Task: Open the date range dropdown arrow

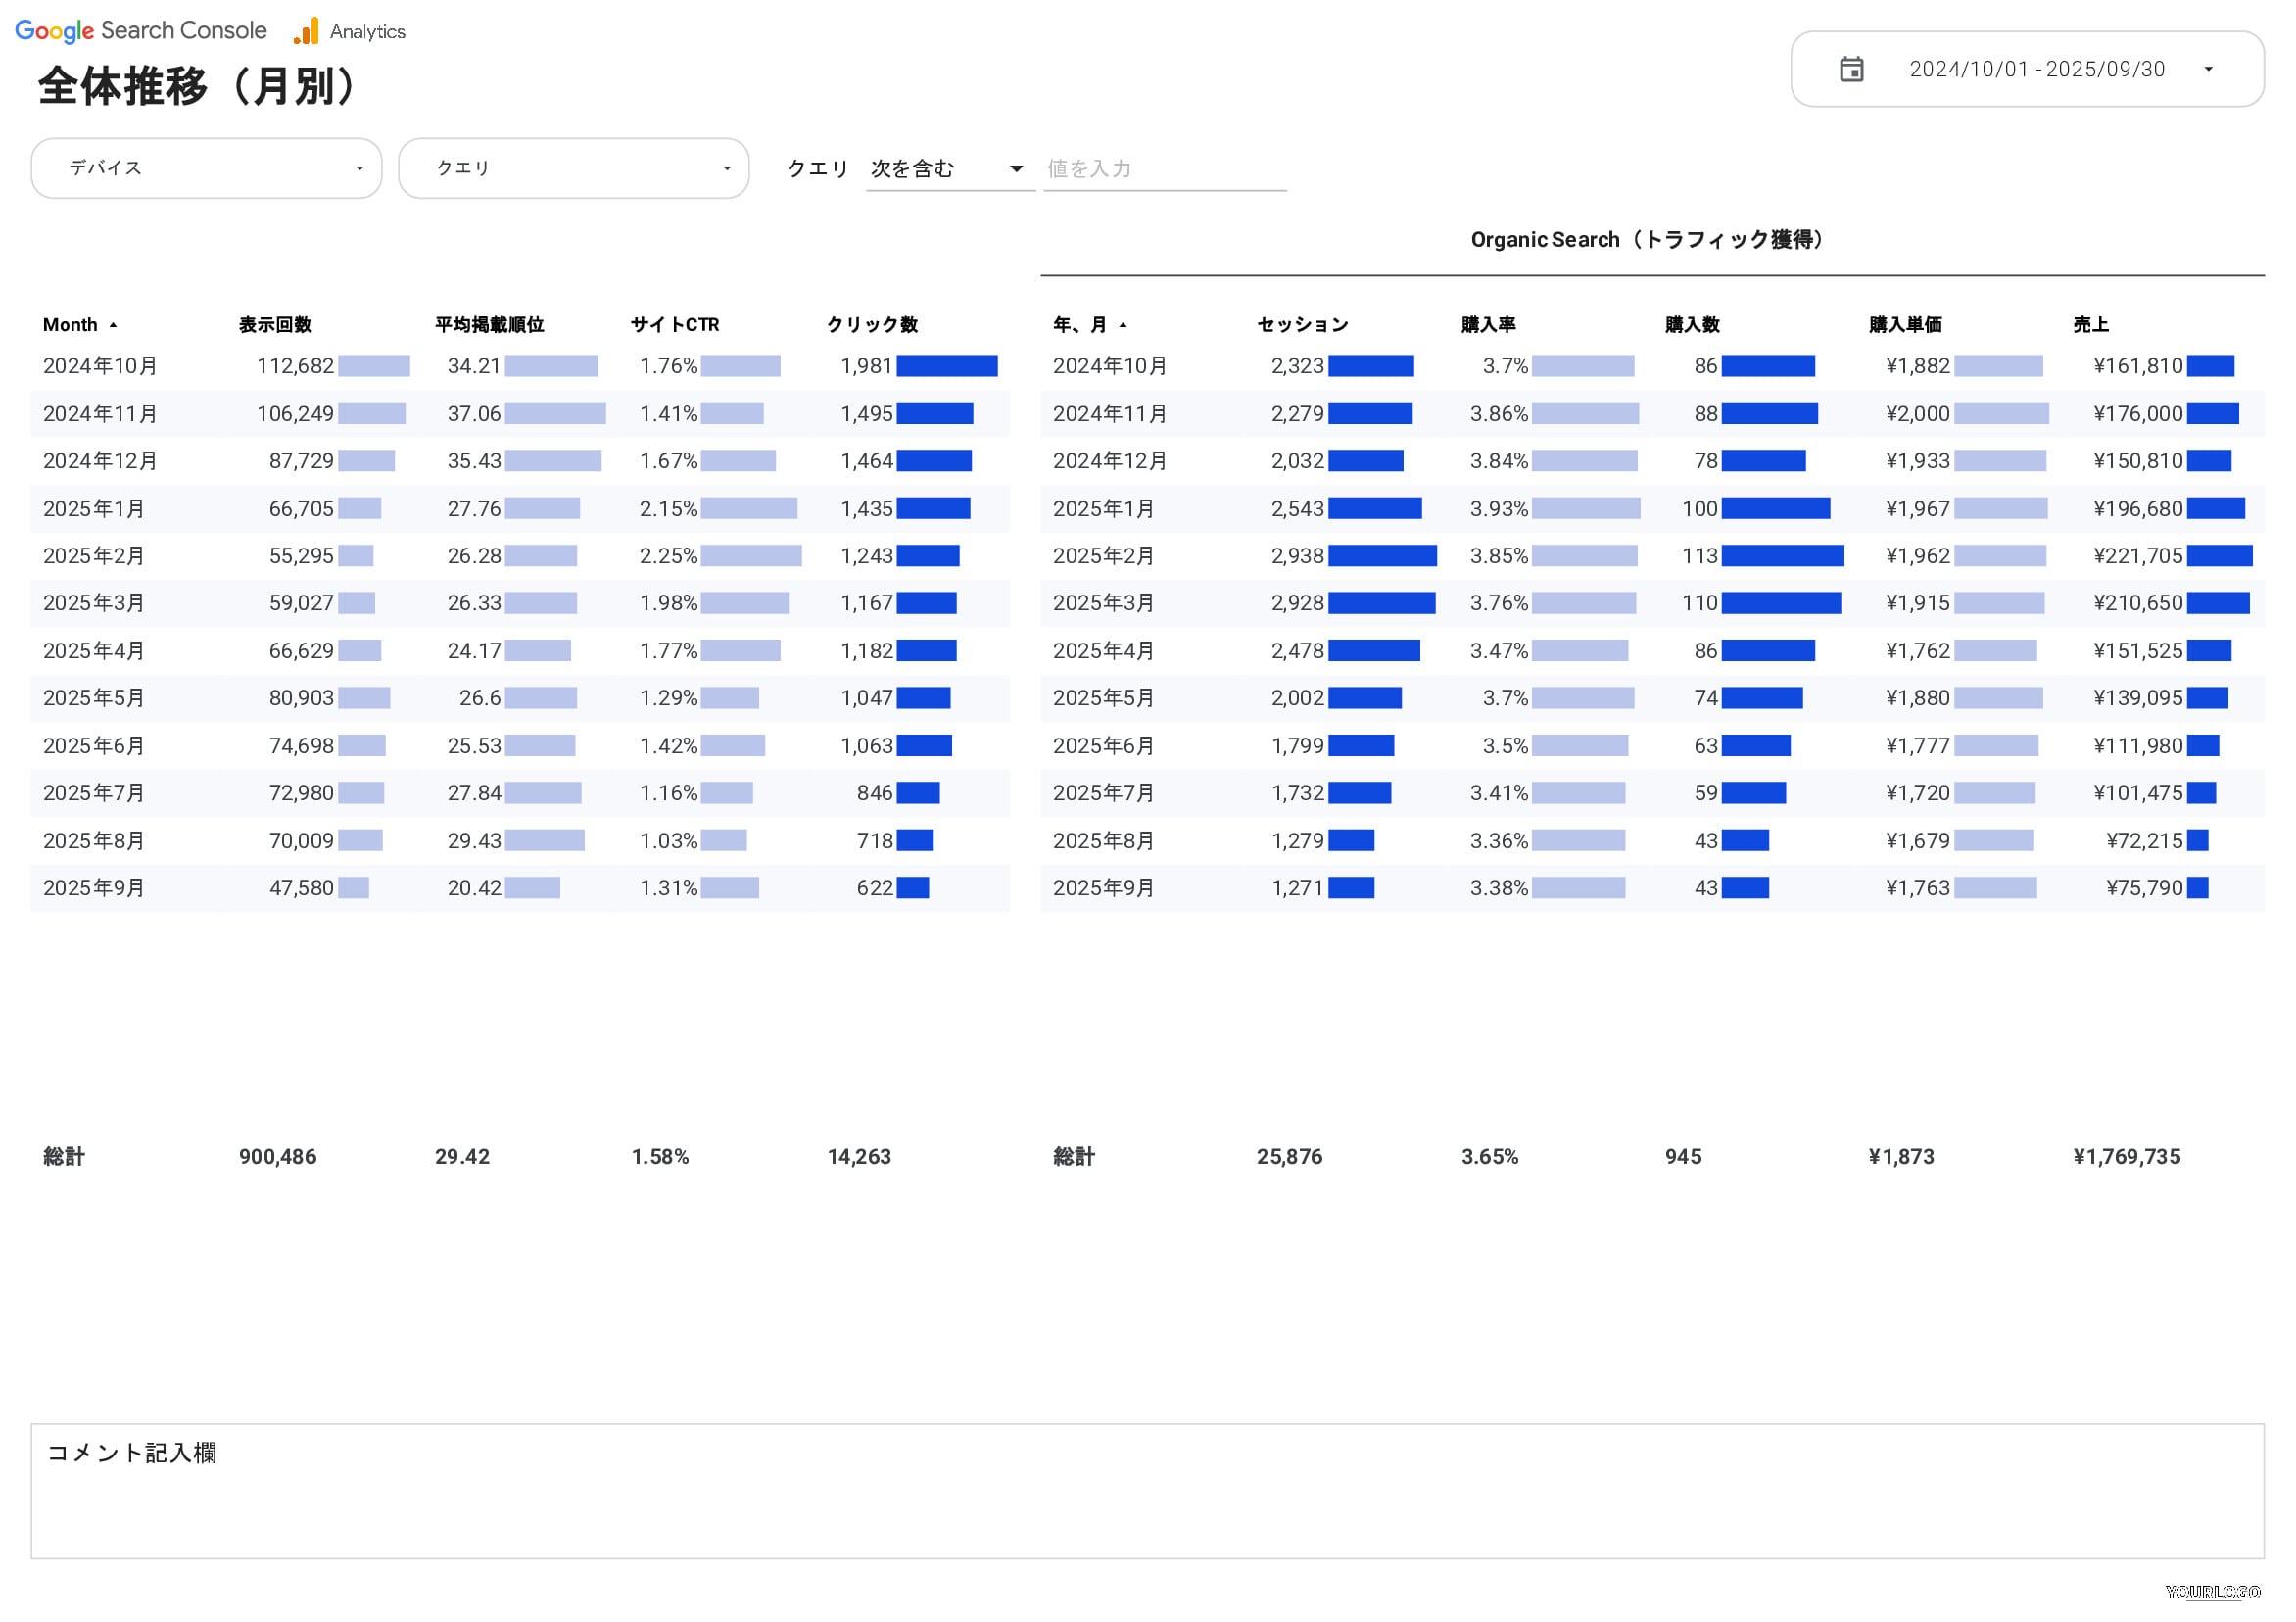Action: tap(2208, 69)
